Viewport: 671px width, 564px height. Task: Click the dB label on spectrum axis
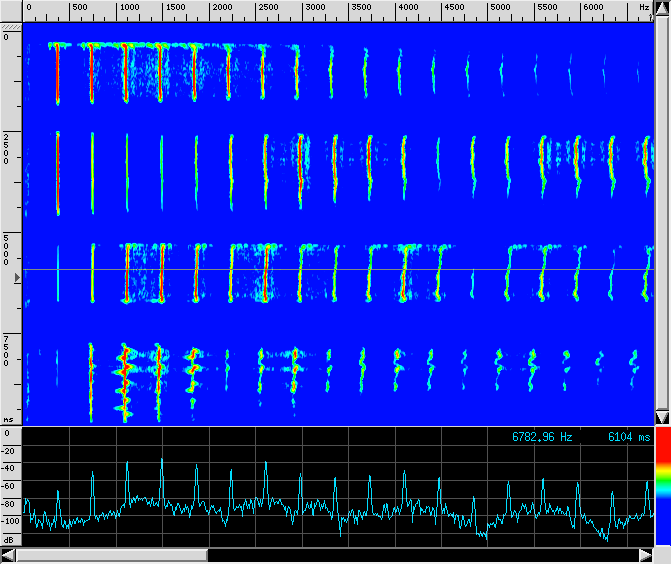point(9,540)
